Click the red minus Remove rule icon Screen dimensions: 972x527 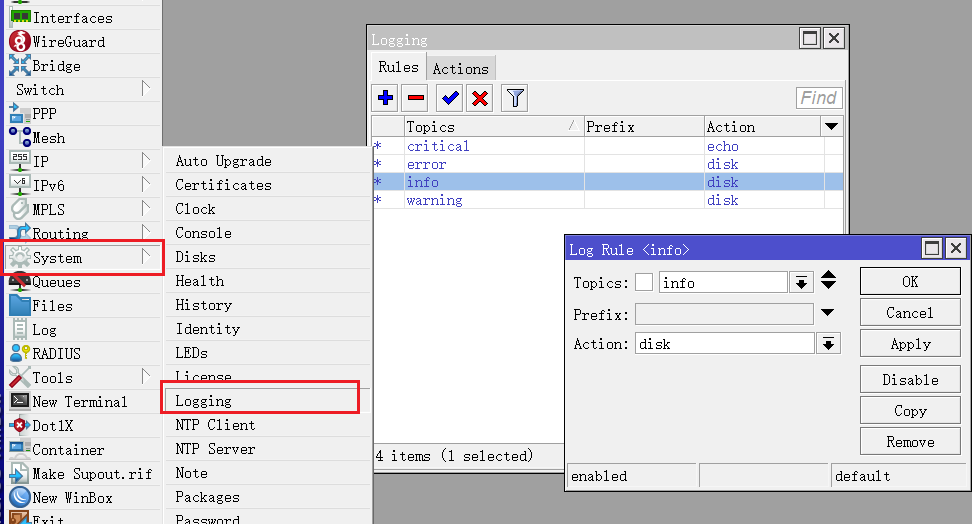tap(416, 98)
